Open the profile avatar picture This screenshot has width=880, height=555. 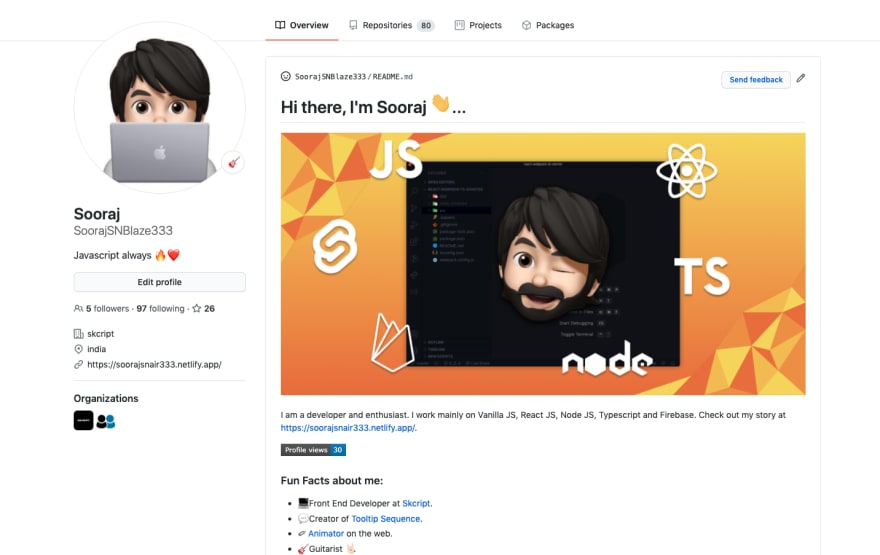(159, 108)
